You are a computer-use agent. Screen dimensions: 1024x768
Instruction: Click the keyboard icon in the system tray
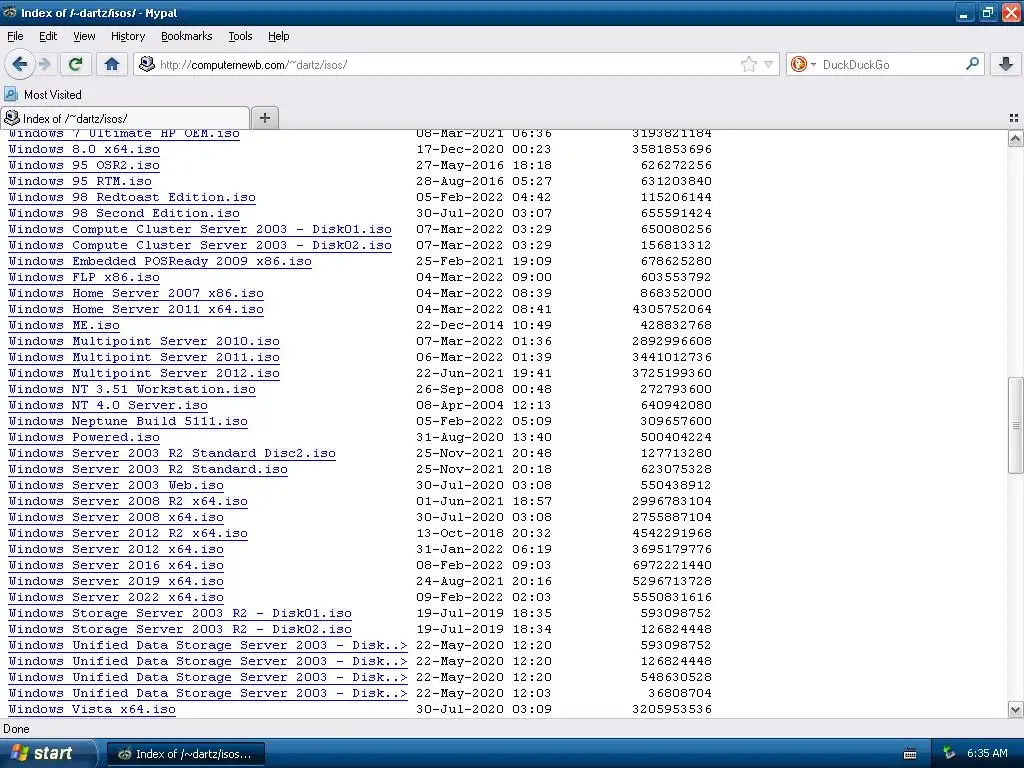(910, 754)
